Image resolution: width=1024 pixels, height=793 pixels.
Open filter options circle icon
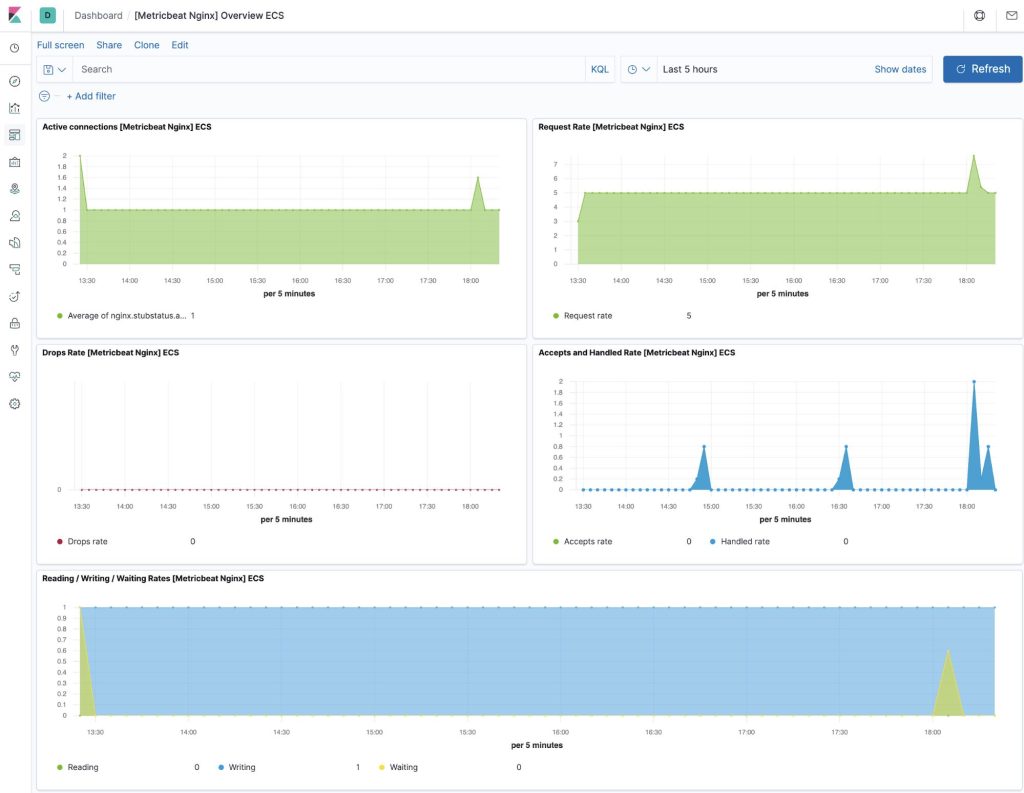coord(44,96)
